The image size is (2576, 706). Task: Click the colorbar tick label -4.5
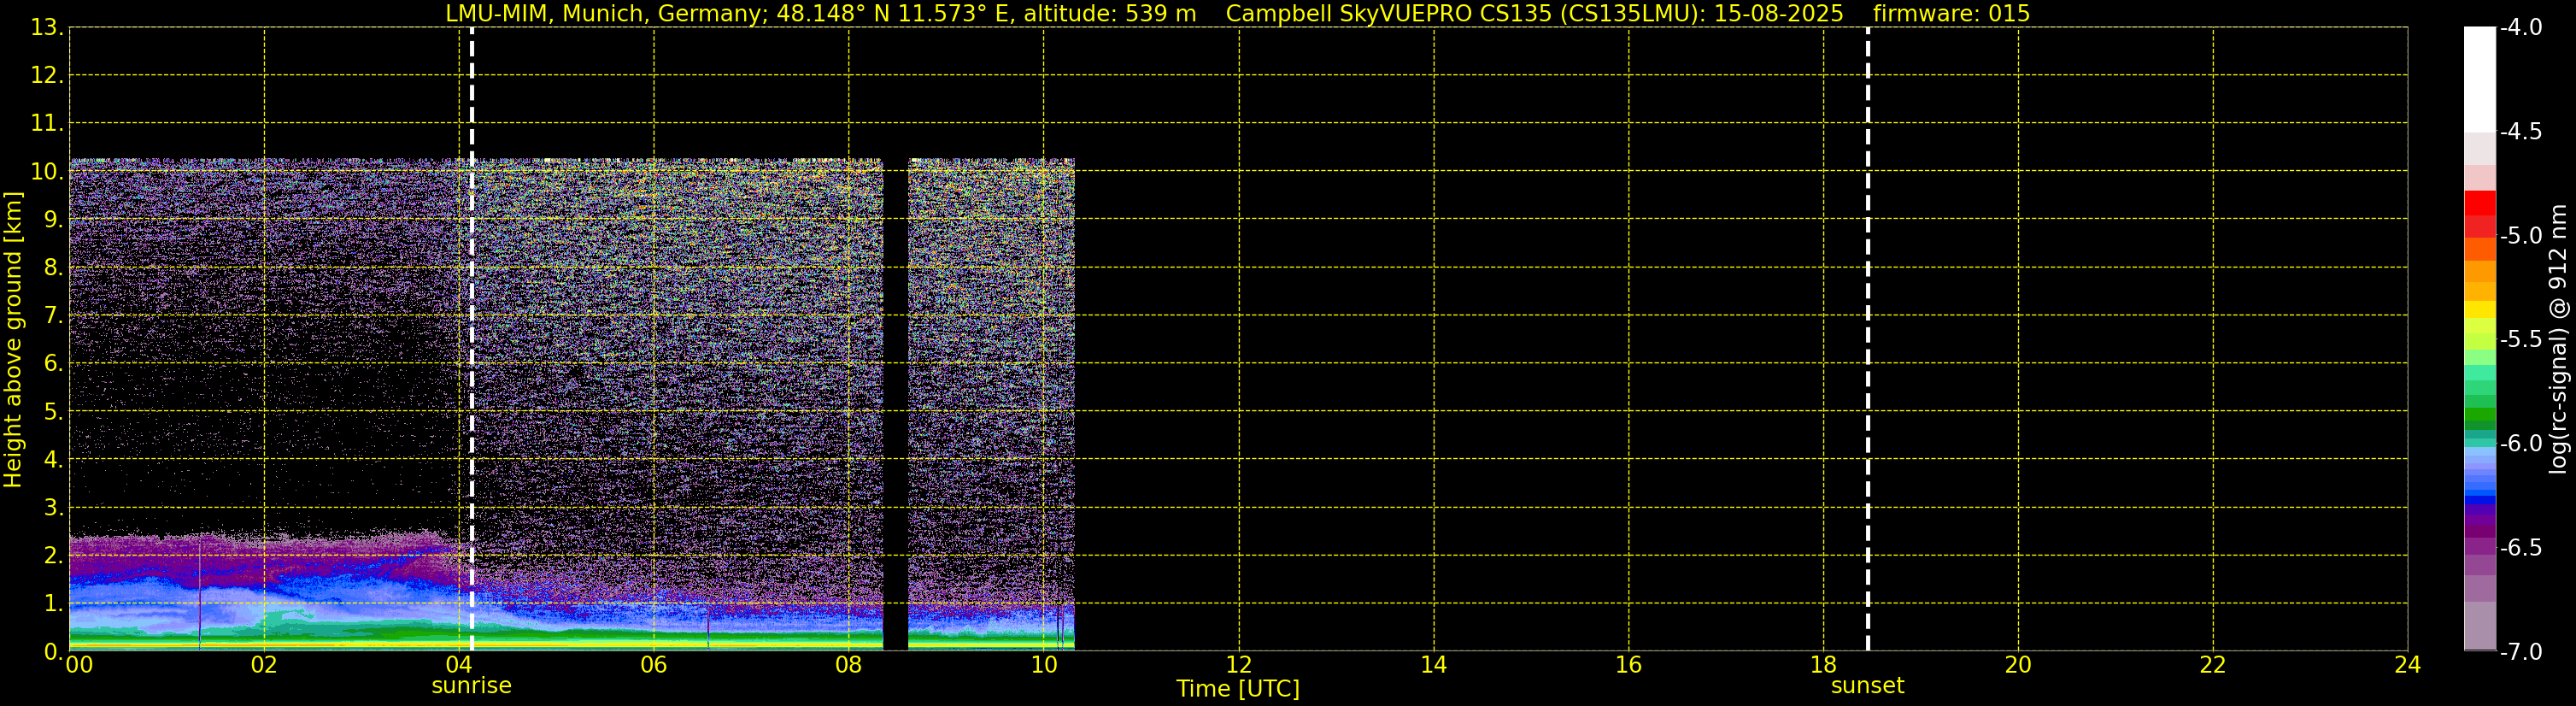click(2520, 132)
